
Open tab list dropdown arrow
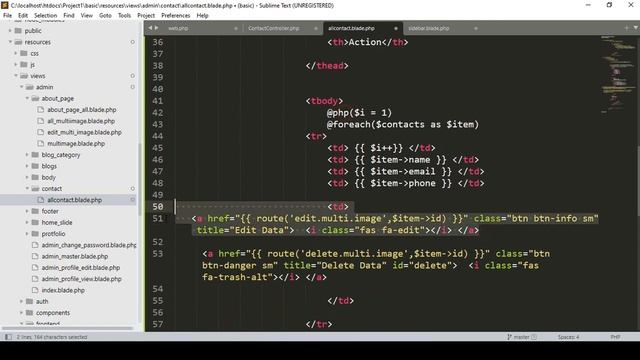636,28
